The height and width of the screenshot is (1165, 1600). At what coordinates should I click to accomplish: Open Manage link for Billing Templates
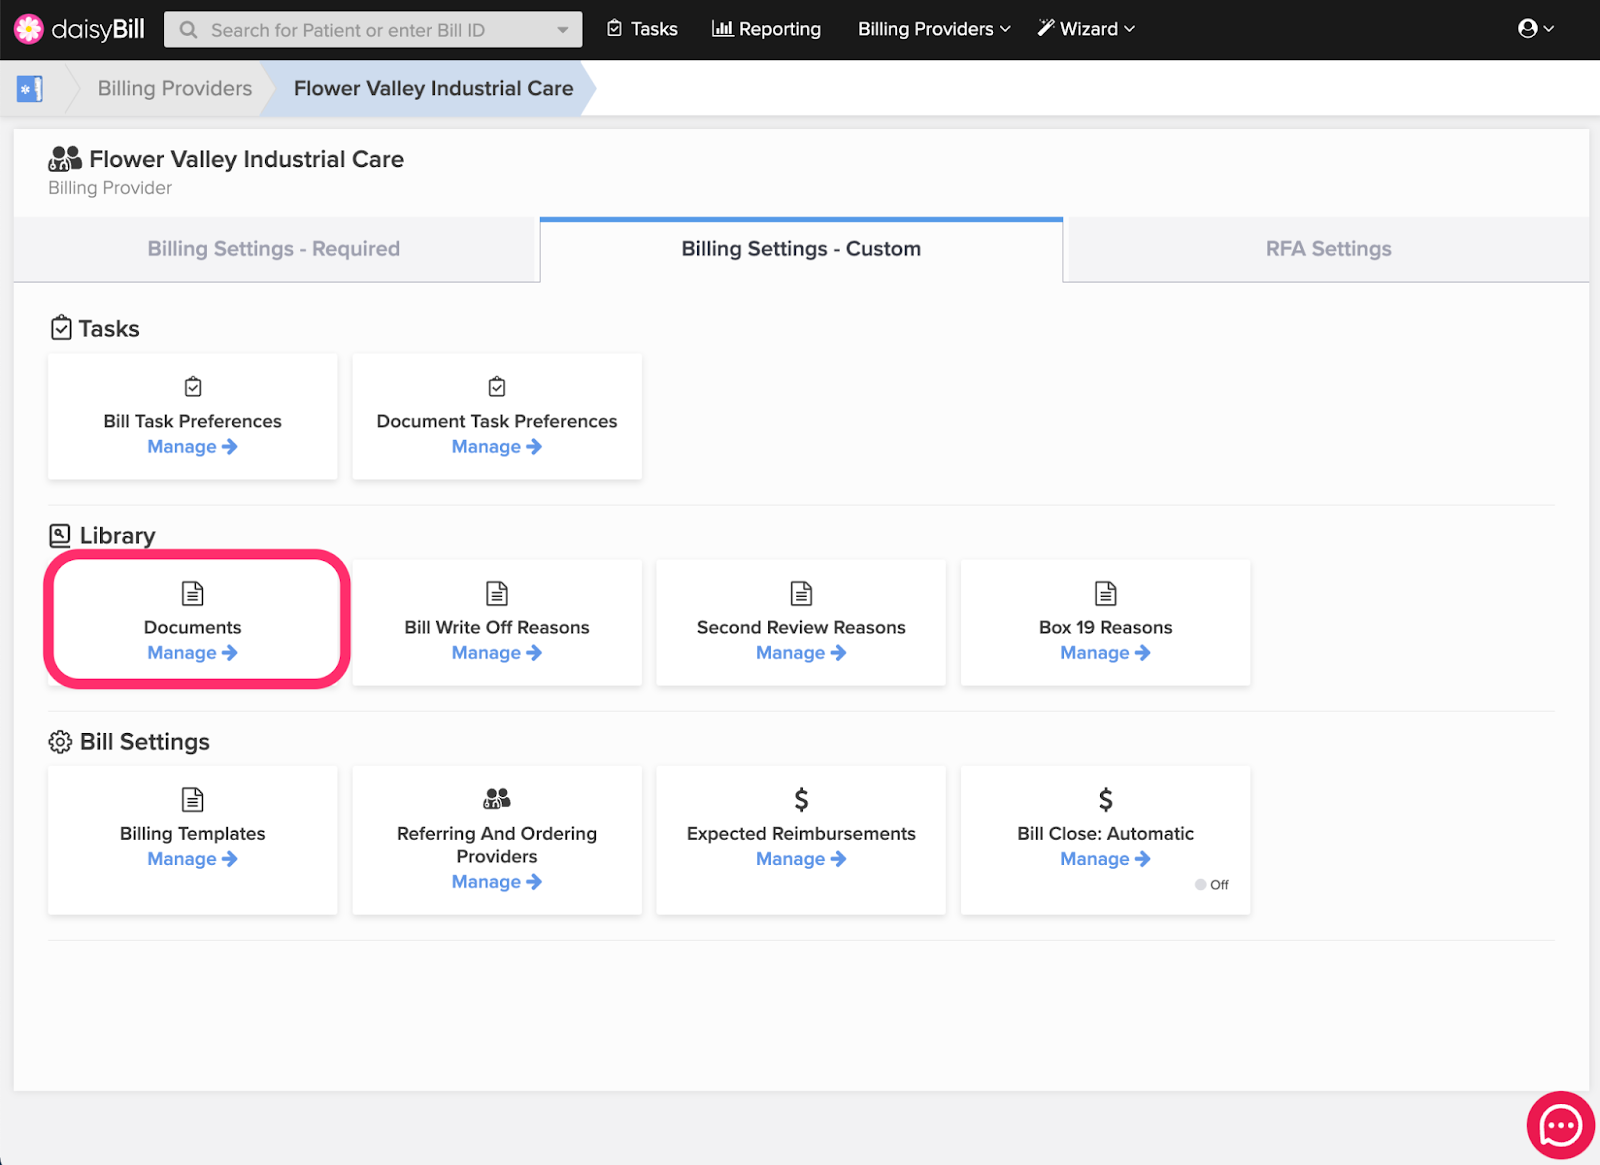[x=192, y=858]
